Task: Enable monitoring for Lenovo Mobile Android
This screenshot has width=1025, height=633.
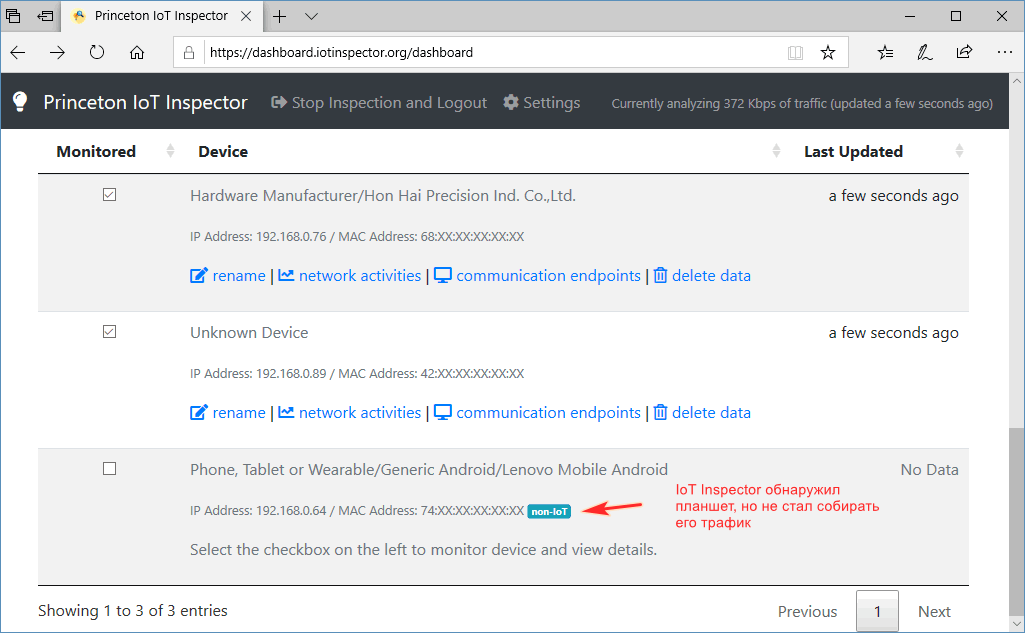Action: pos(109,469)
